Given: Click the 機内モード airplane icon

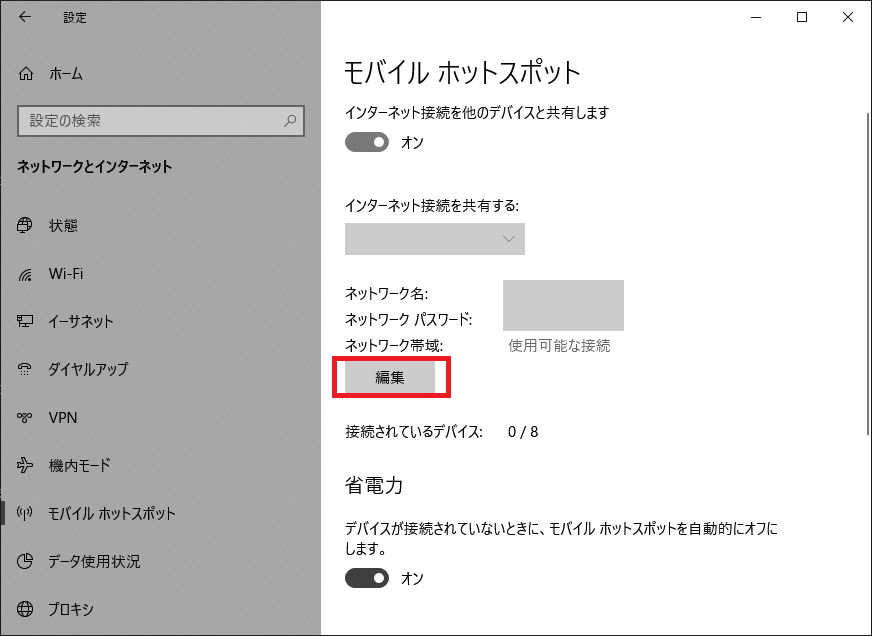Looking at the screenshot, I should (26, 466).
